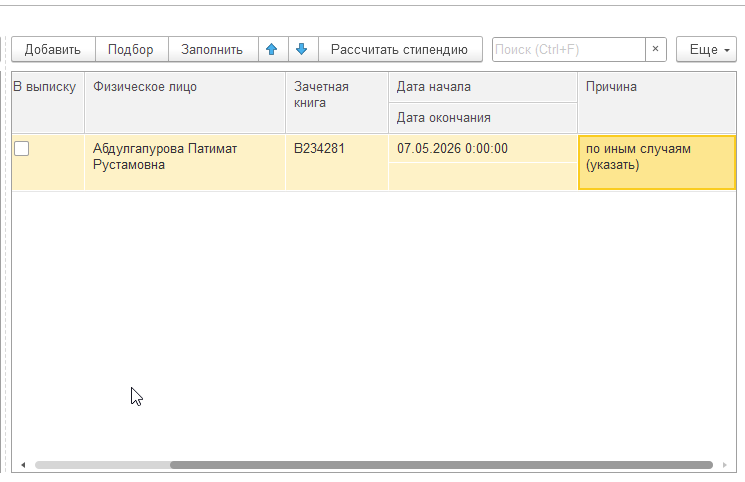Image resolution: width=745 pixels, height=482 pixels.
Task: Select the 'Причина' cell 'по иным случаям'
Action: tap(657, 163)
